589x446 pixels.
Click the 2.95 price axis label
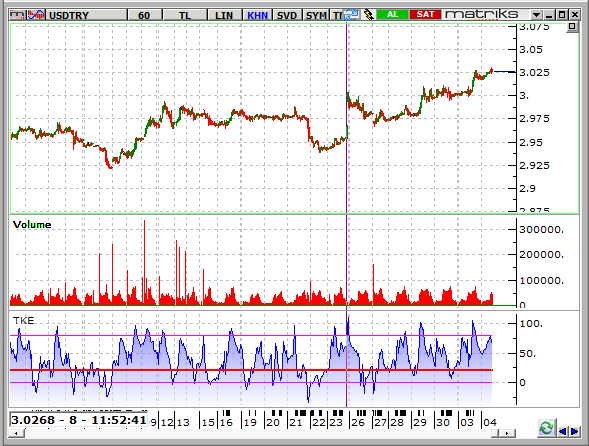(x=531, y=142)
